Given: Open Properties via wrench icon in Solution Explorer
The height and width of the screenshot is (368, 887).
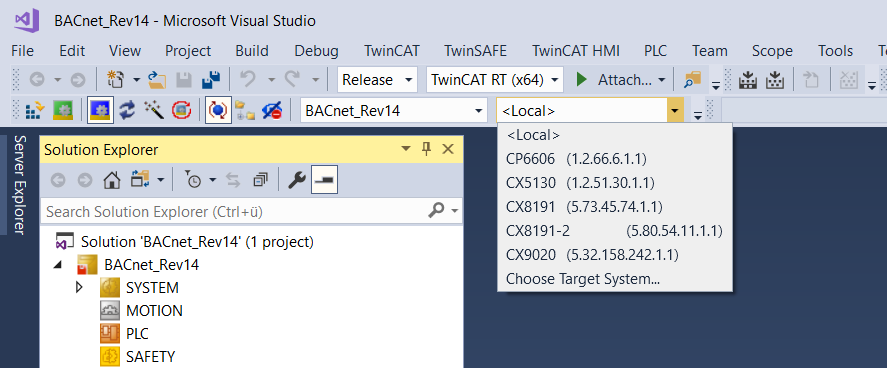Looking at the screenshot, I should point(296,180).
